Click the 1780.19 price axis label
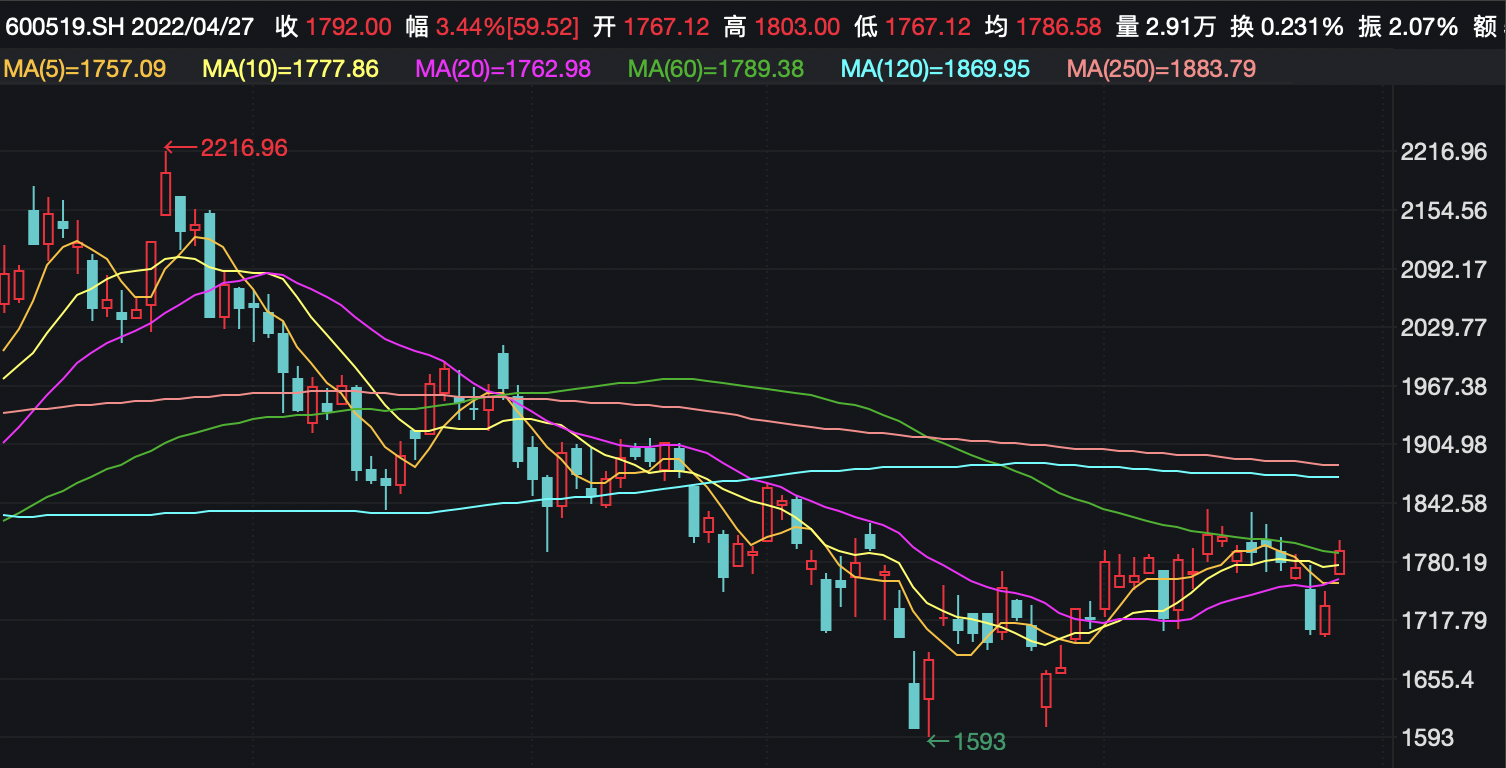The width and height of the screenshot is (1506, 768). pos(1446,562)
